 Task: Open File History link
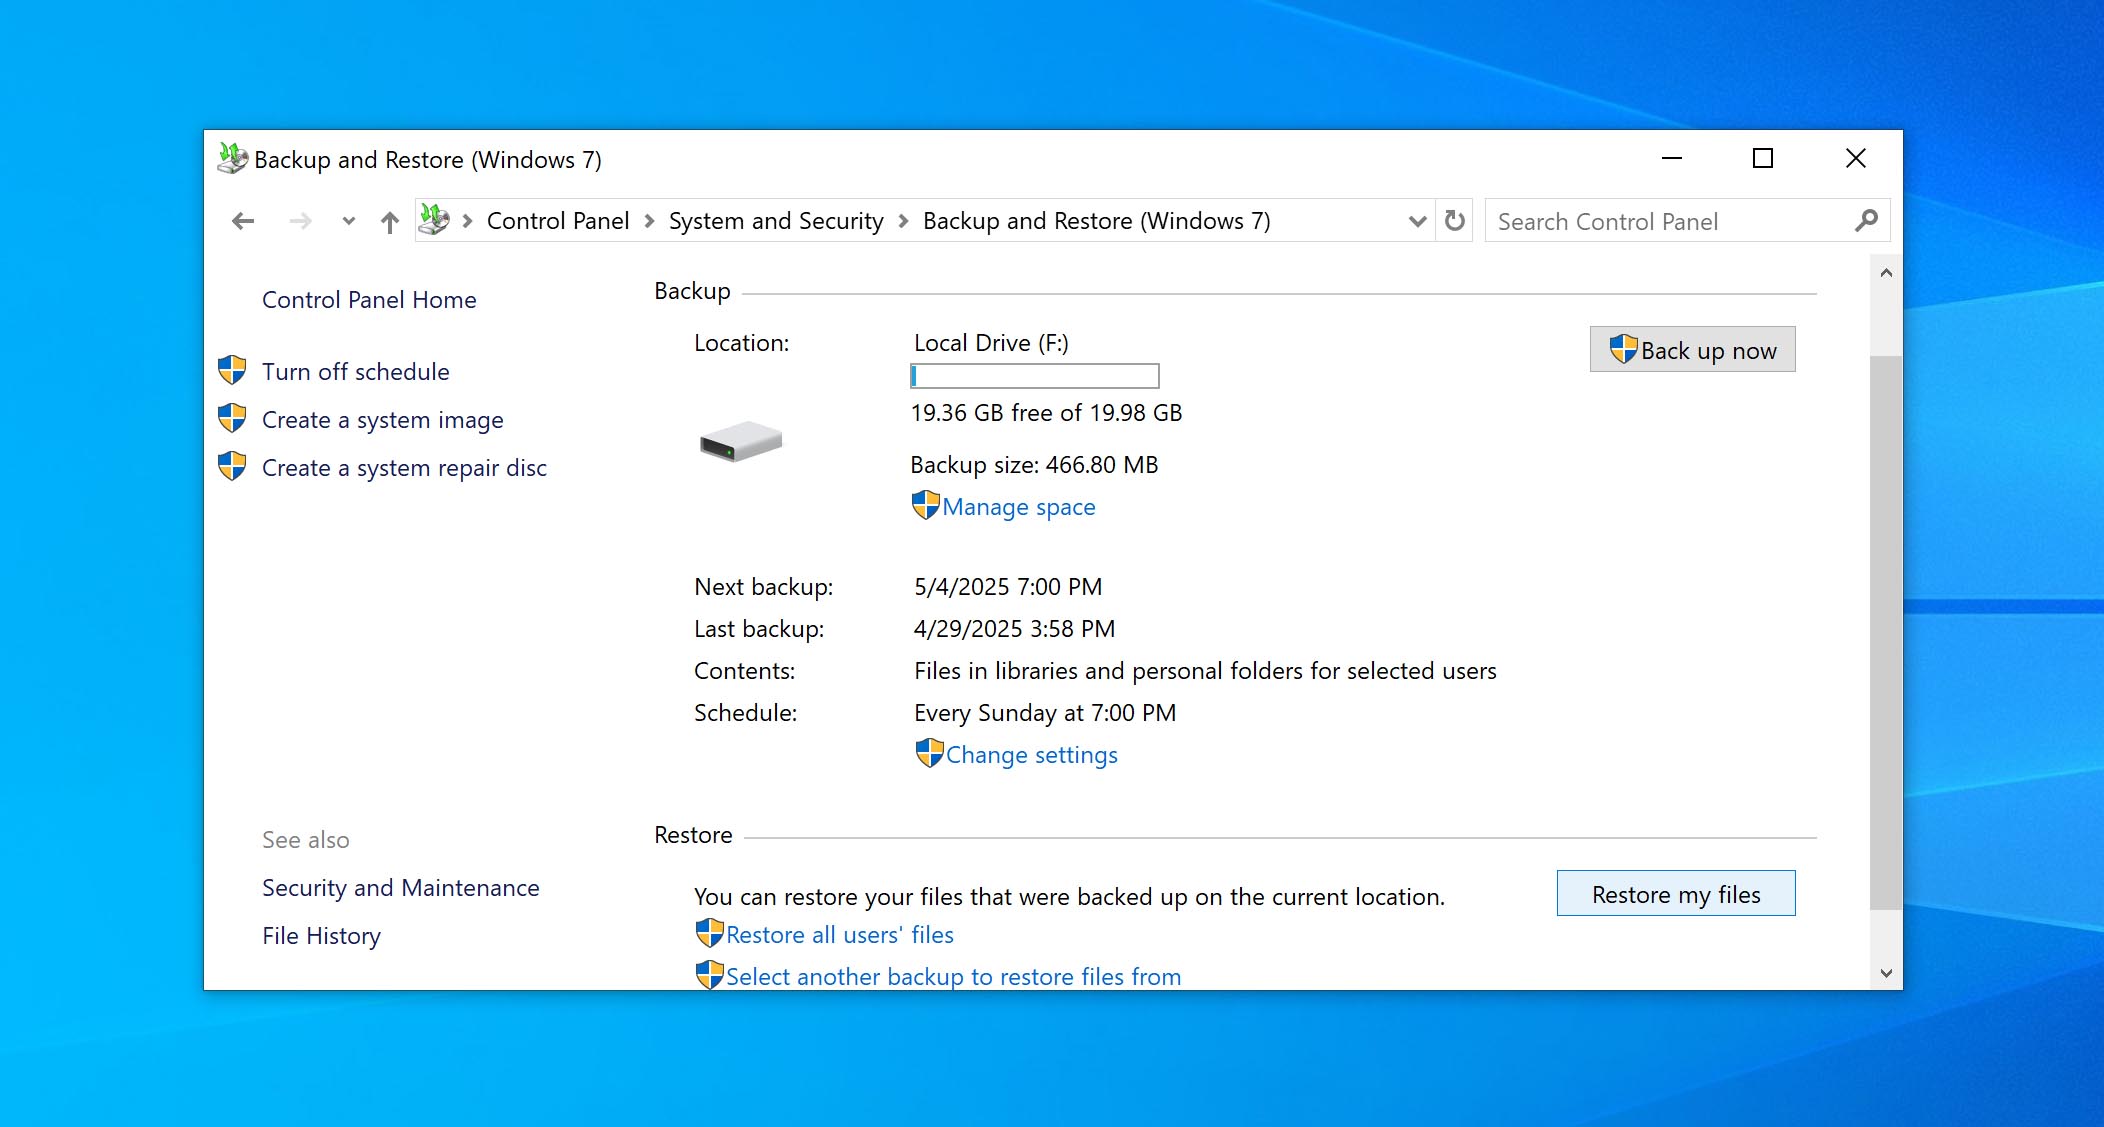(322, 936)
